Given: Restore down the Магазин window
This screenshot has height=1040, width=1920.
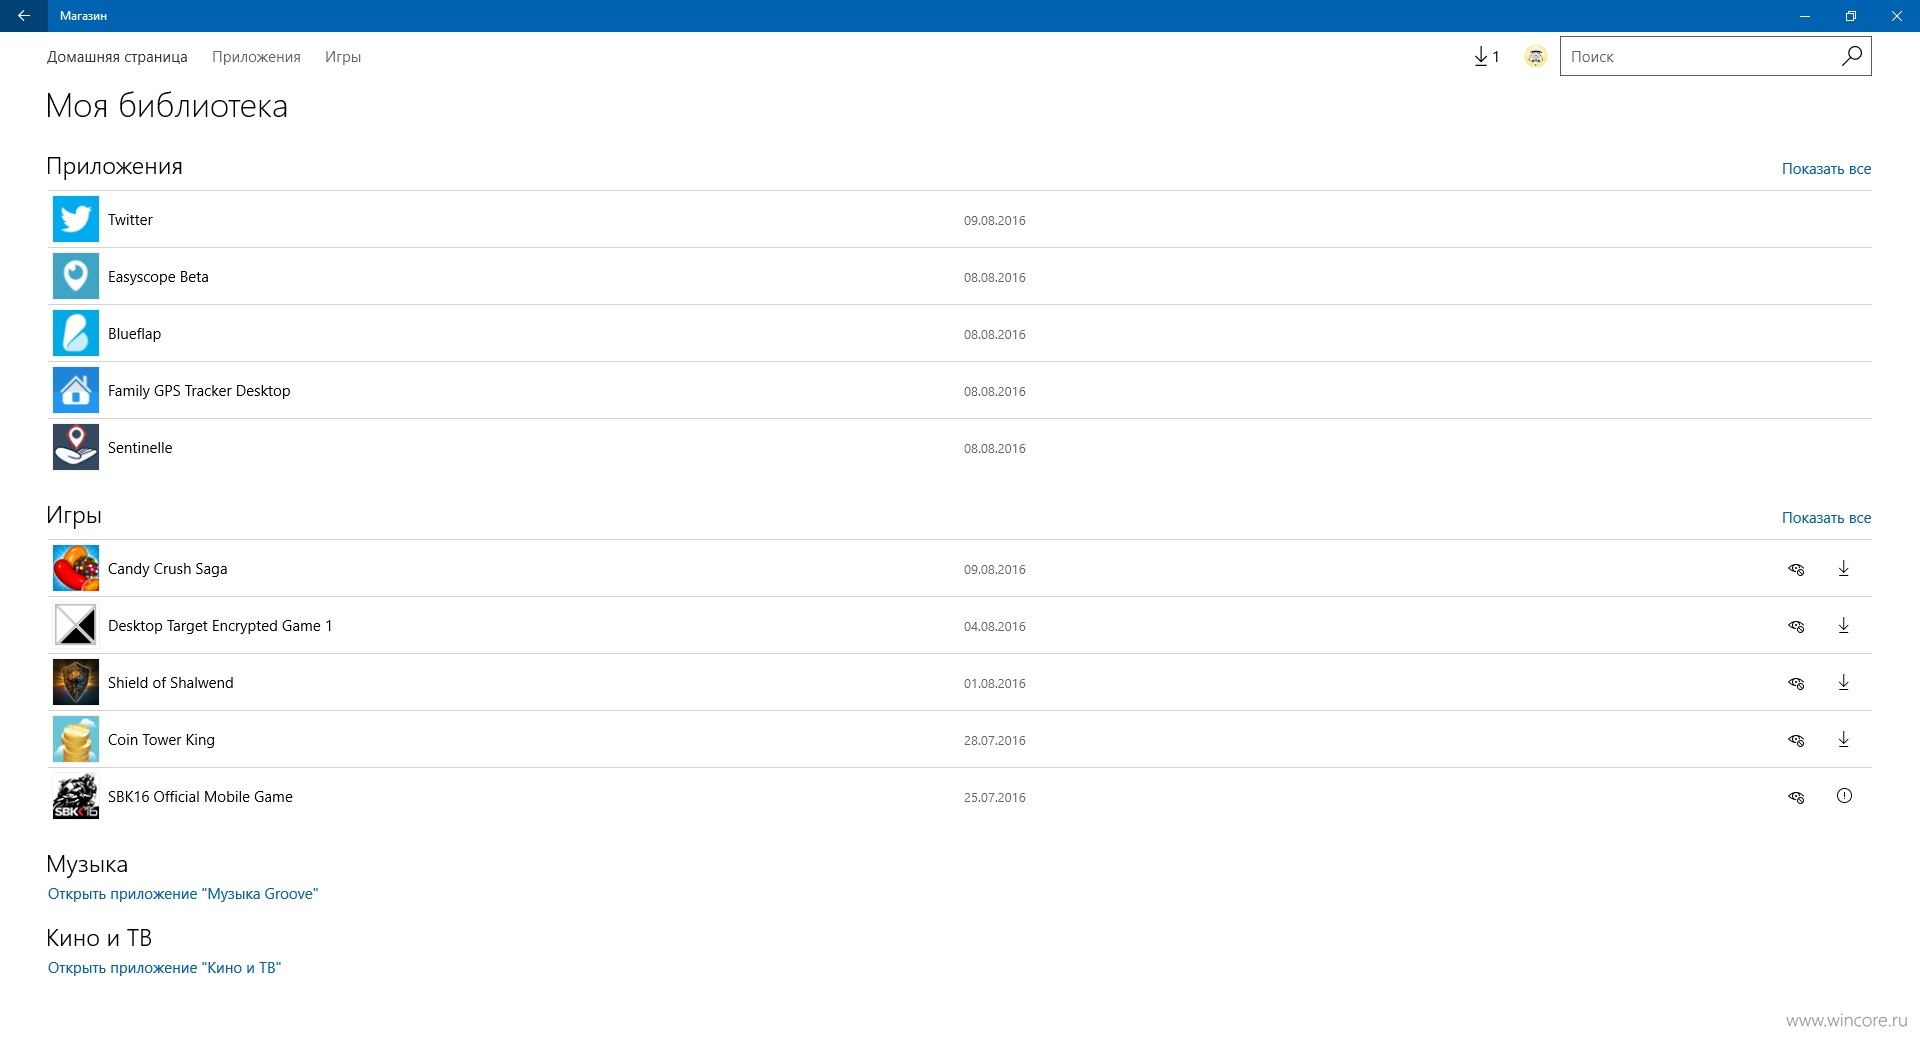Looking at the screenshot, I should pos(1850,16).
